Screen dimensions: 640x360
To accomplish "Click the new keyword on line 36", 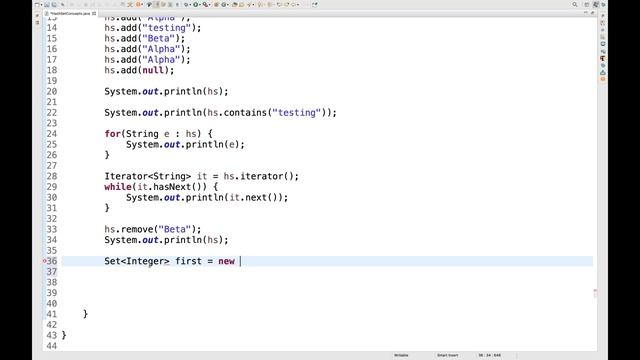I will [227, 261].
